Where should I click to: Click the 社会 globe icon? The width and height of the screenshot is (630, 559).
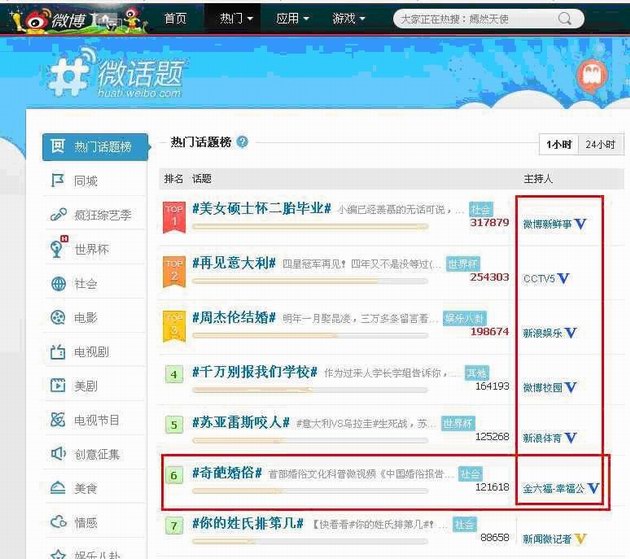coord(58,283)
